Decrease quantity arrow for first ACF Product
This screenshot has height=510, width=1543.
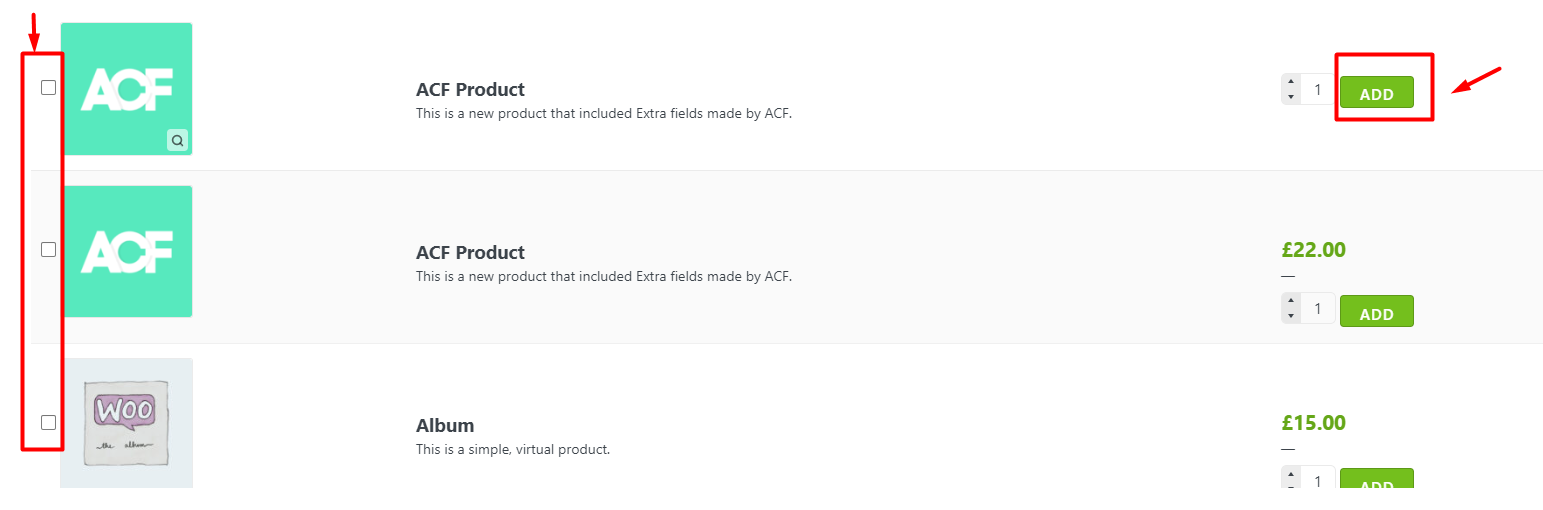point(1291,97)
